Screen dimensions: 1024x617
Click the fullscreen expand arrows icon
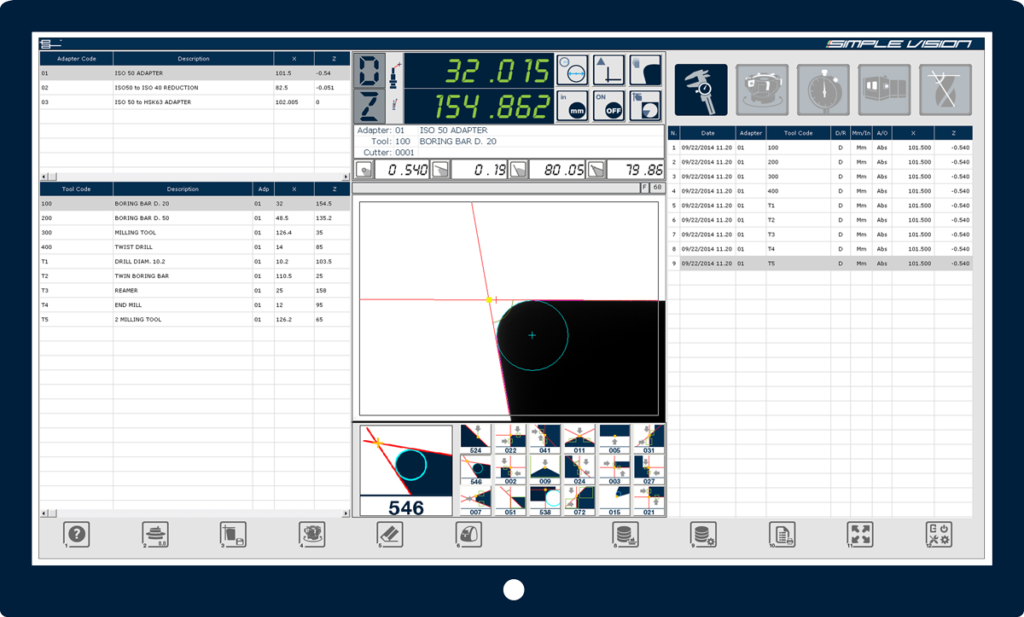(x=860, y=534)
